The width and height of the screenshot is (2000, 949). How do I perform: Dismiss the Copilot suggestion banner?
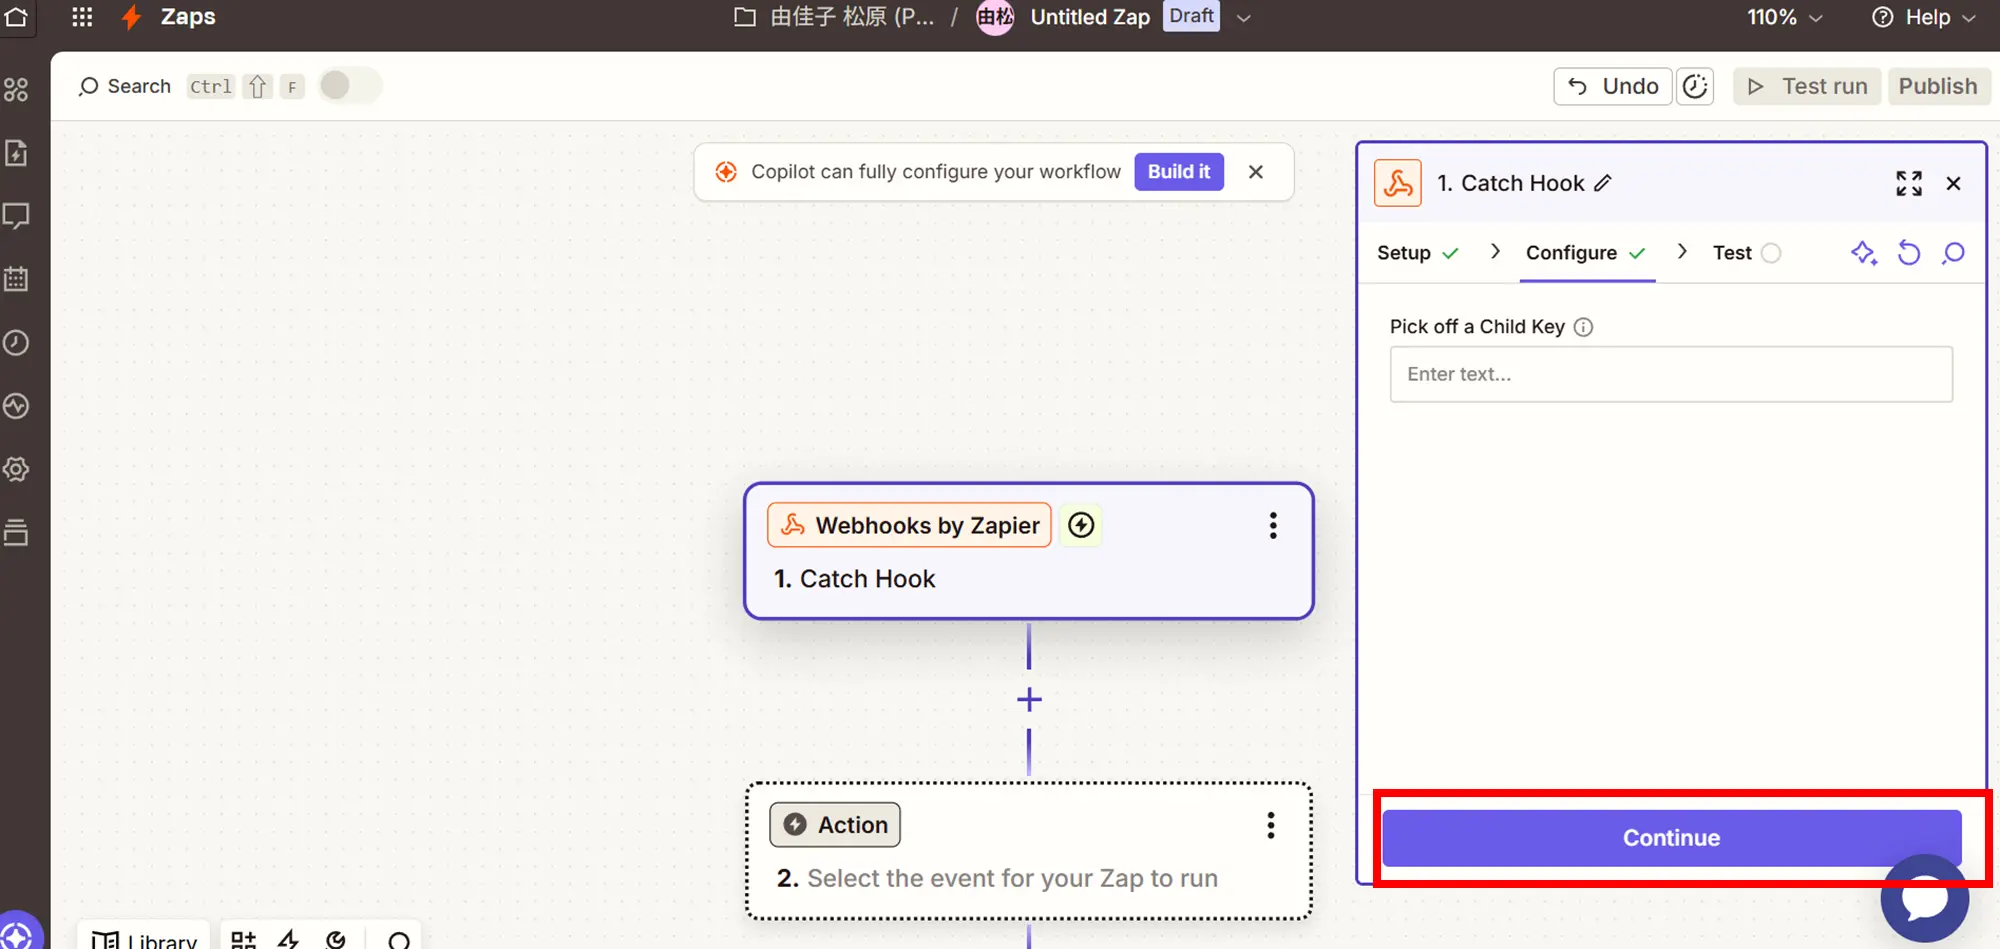click(1256, 172)
